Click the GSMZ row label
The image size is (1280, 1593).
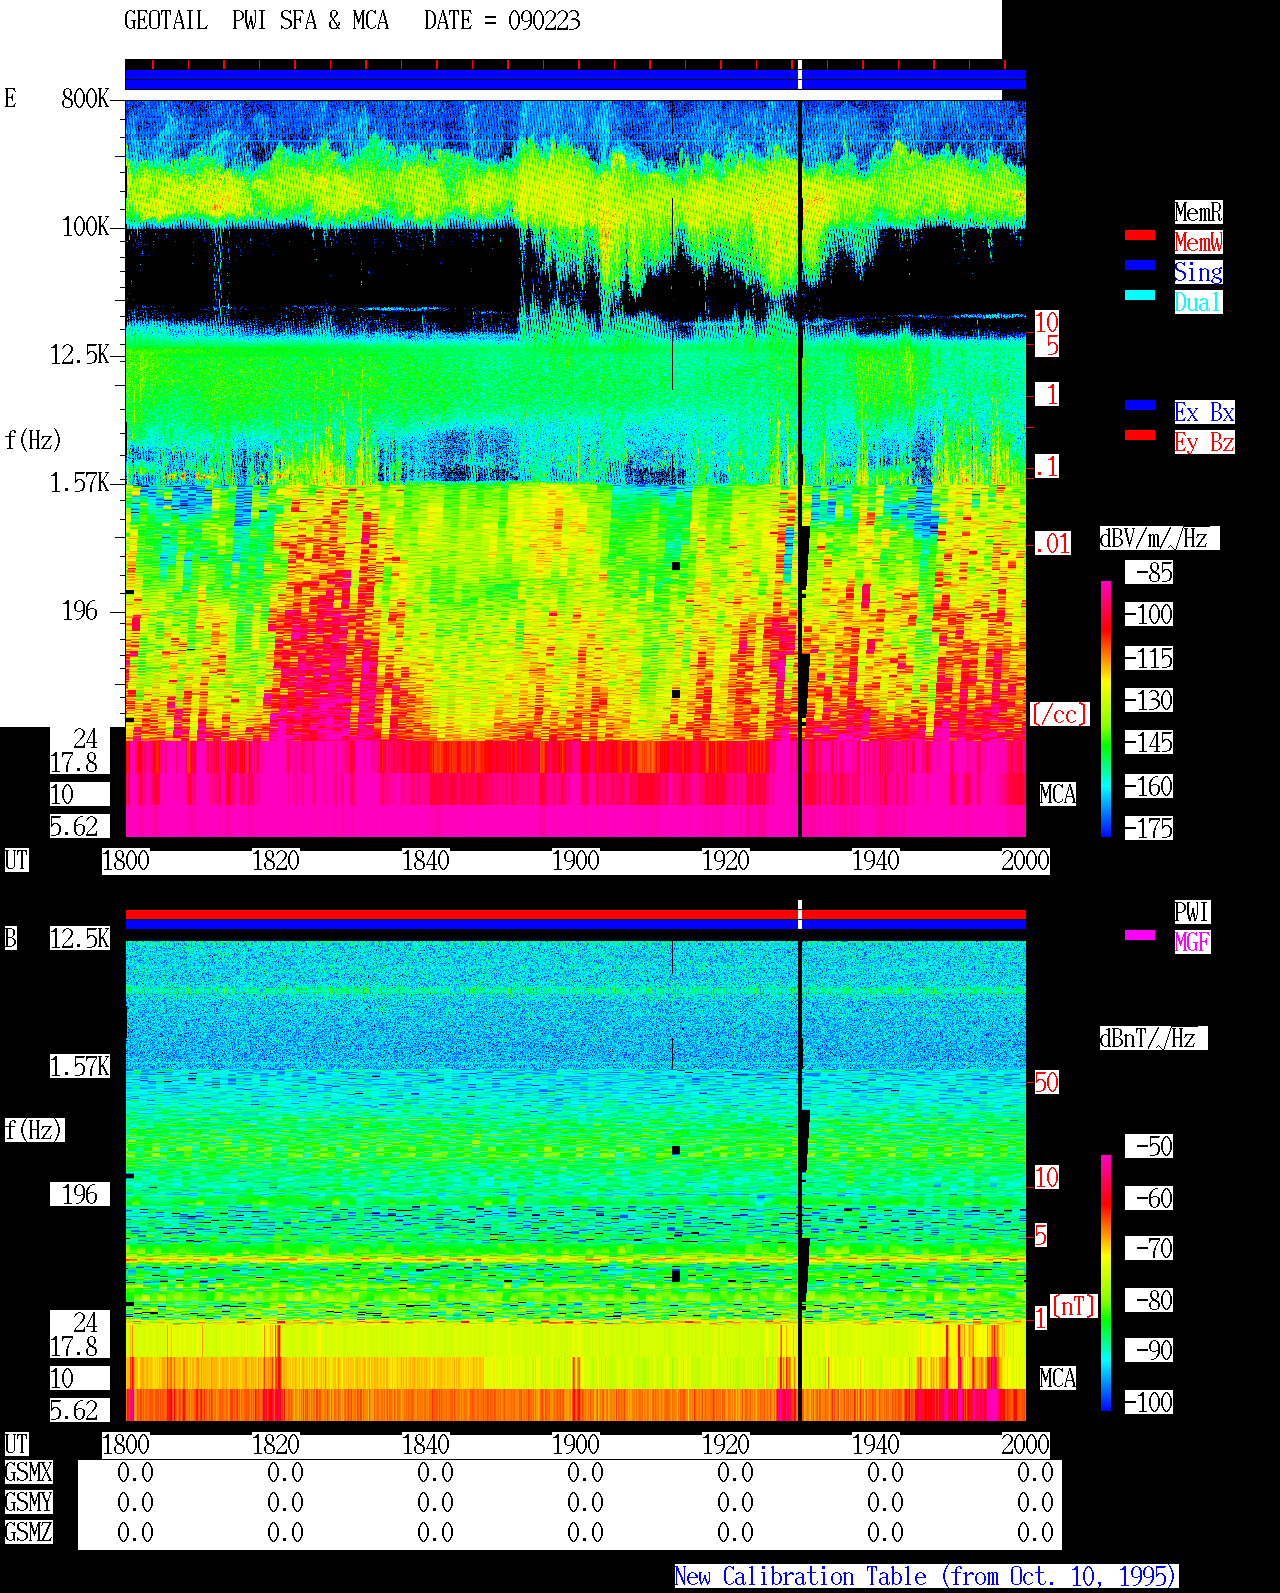coord(28,1532)
